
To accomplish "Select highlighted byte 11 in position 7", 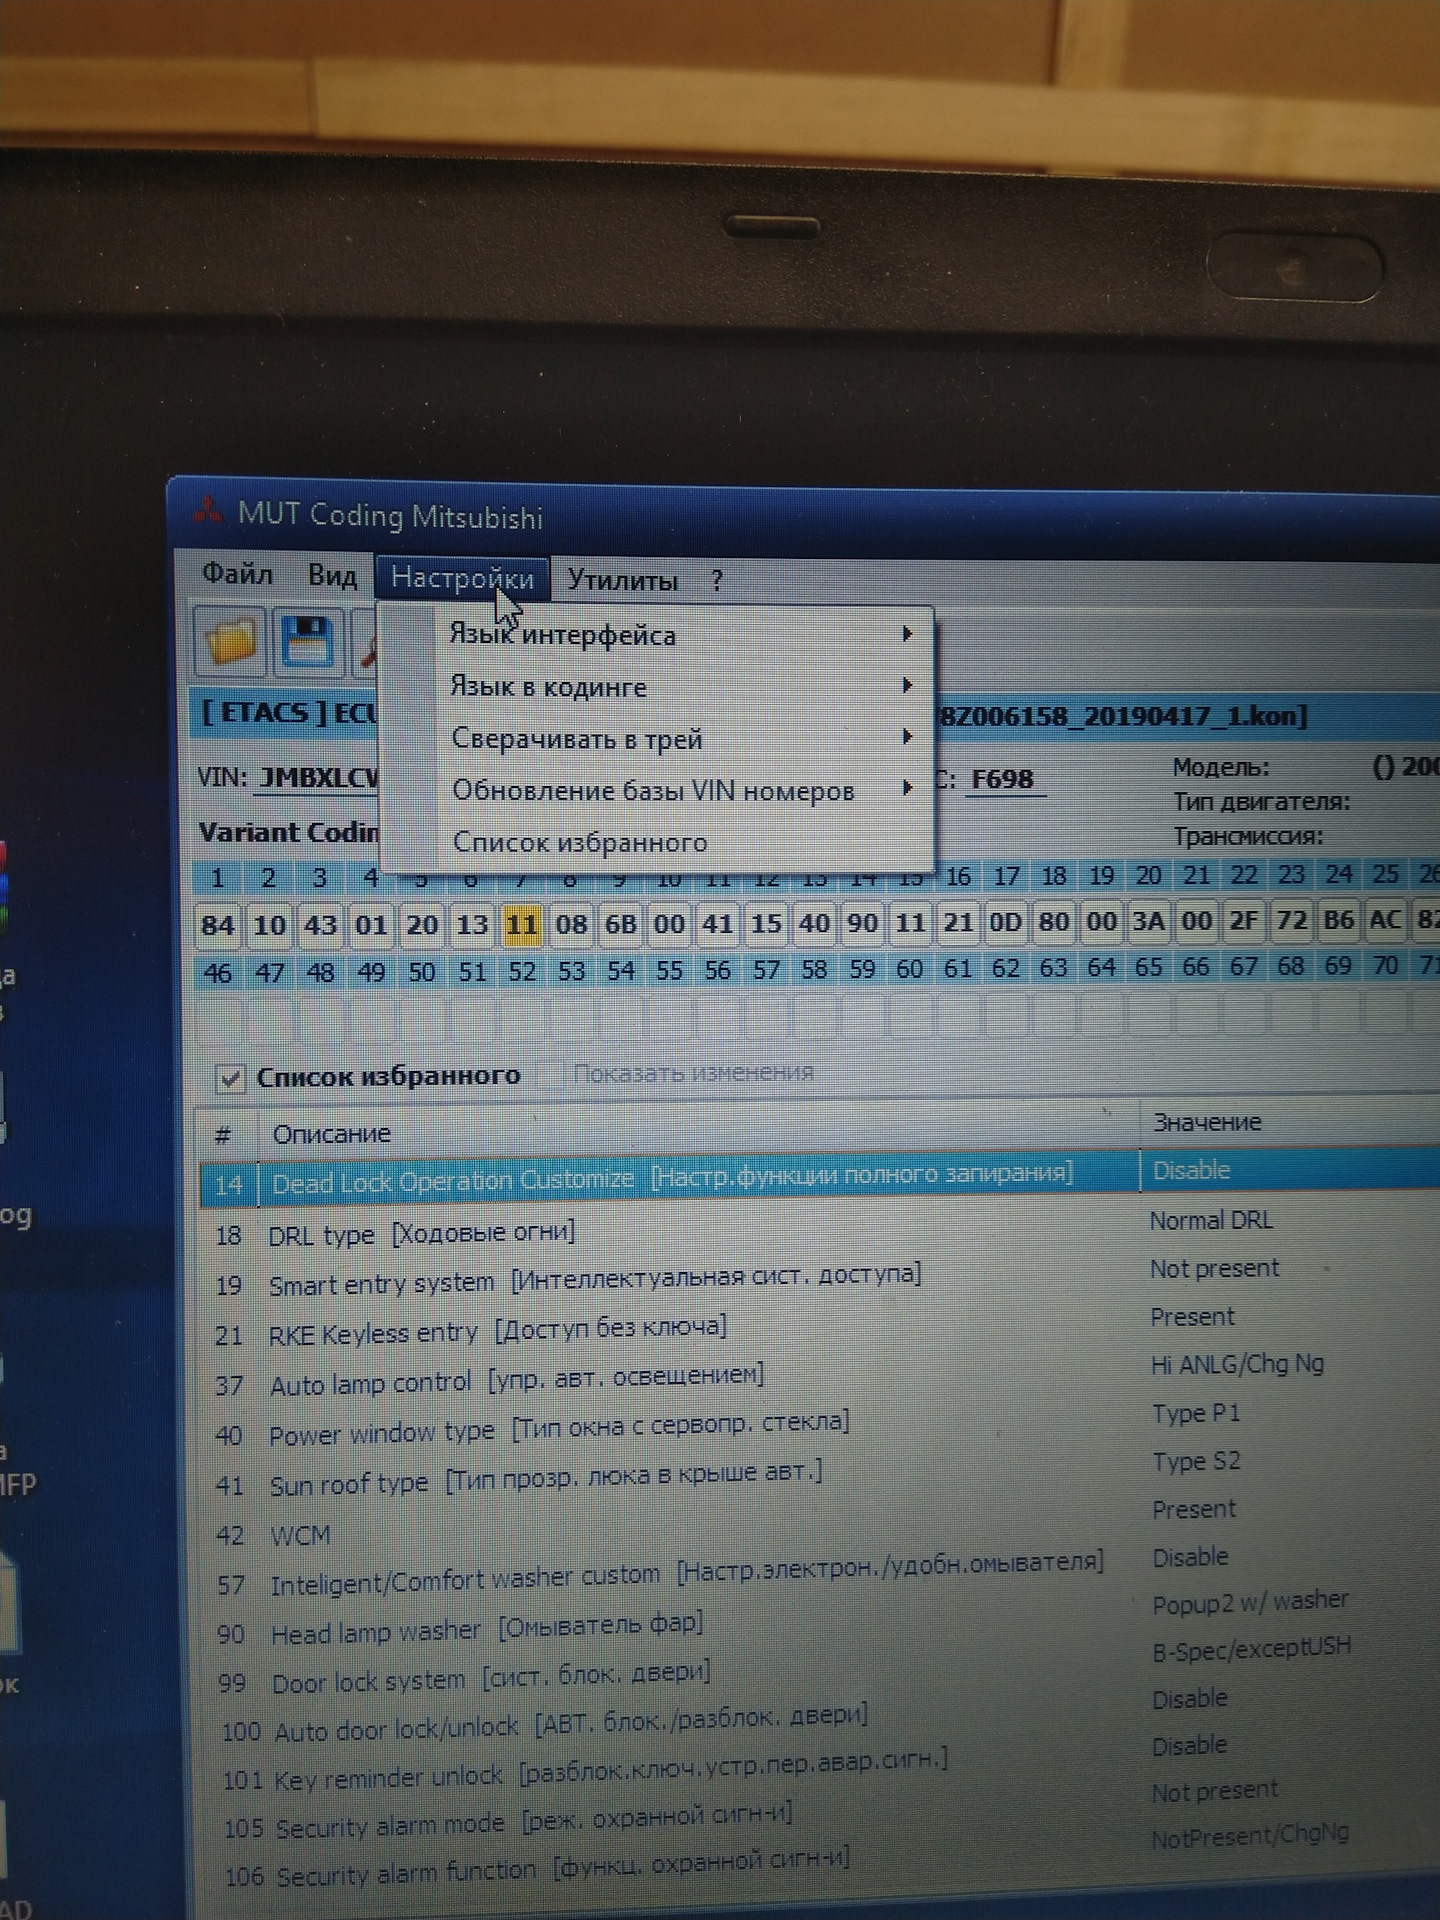I will point(521,925).
